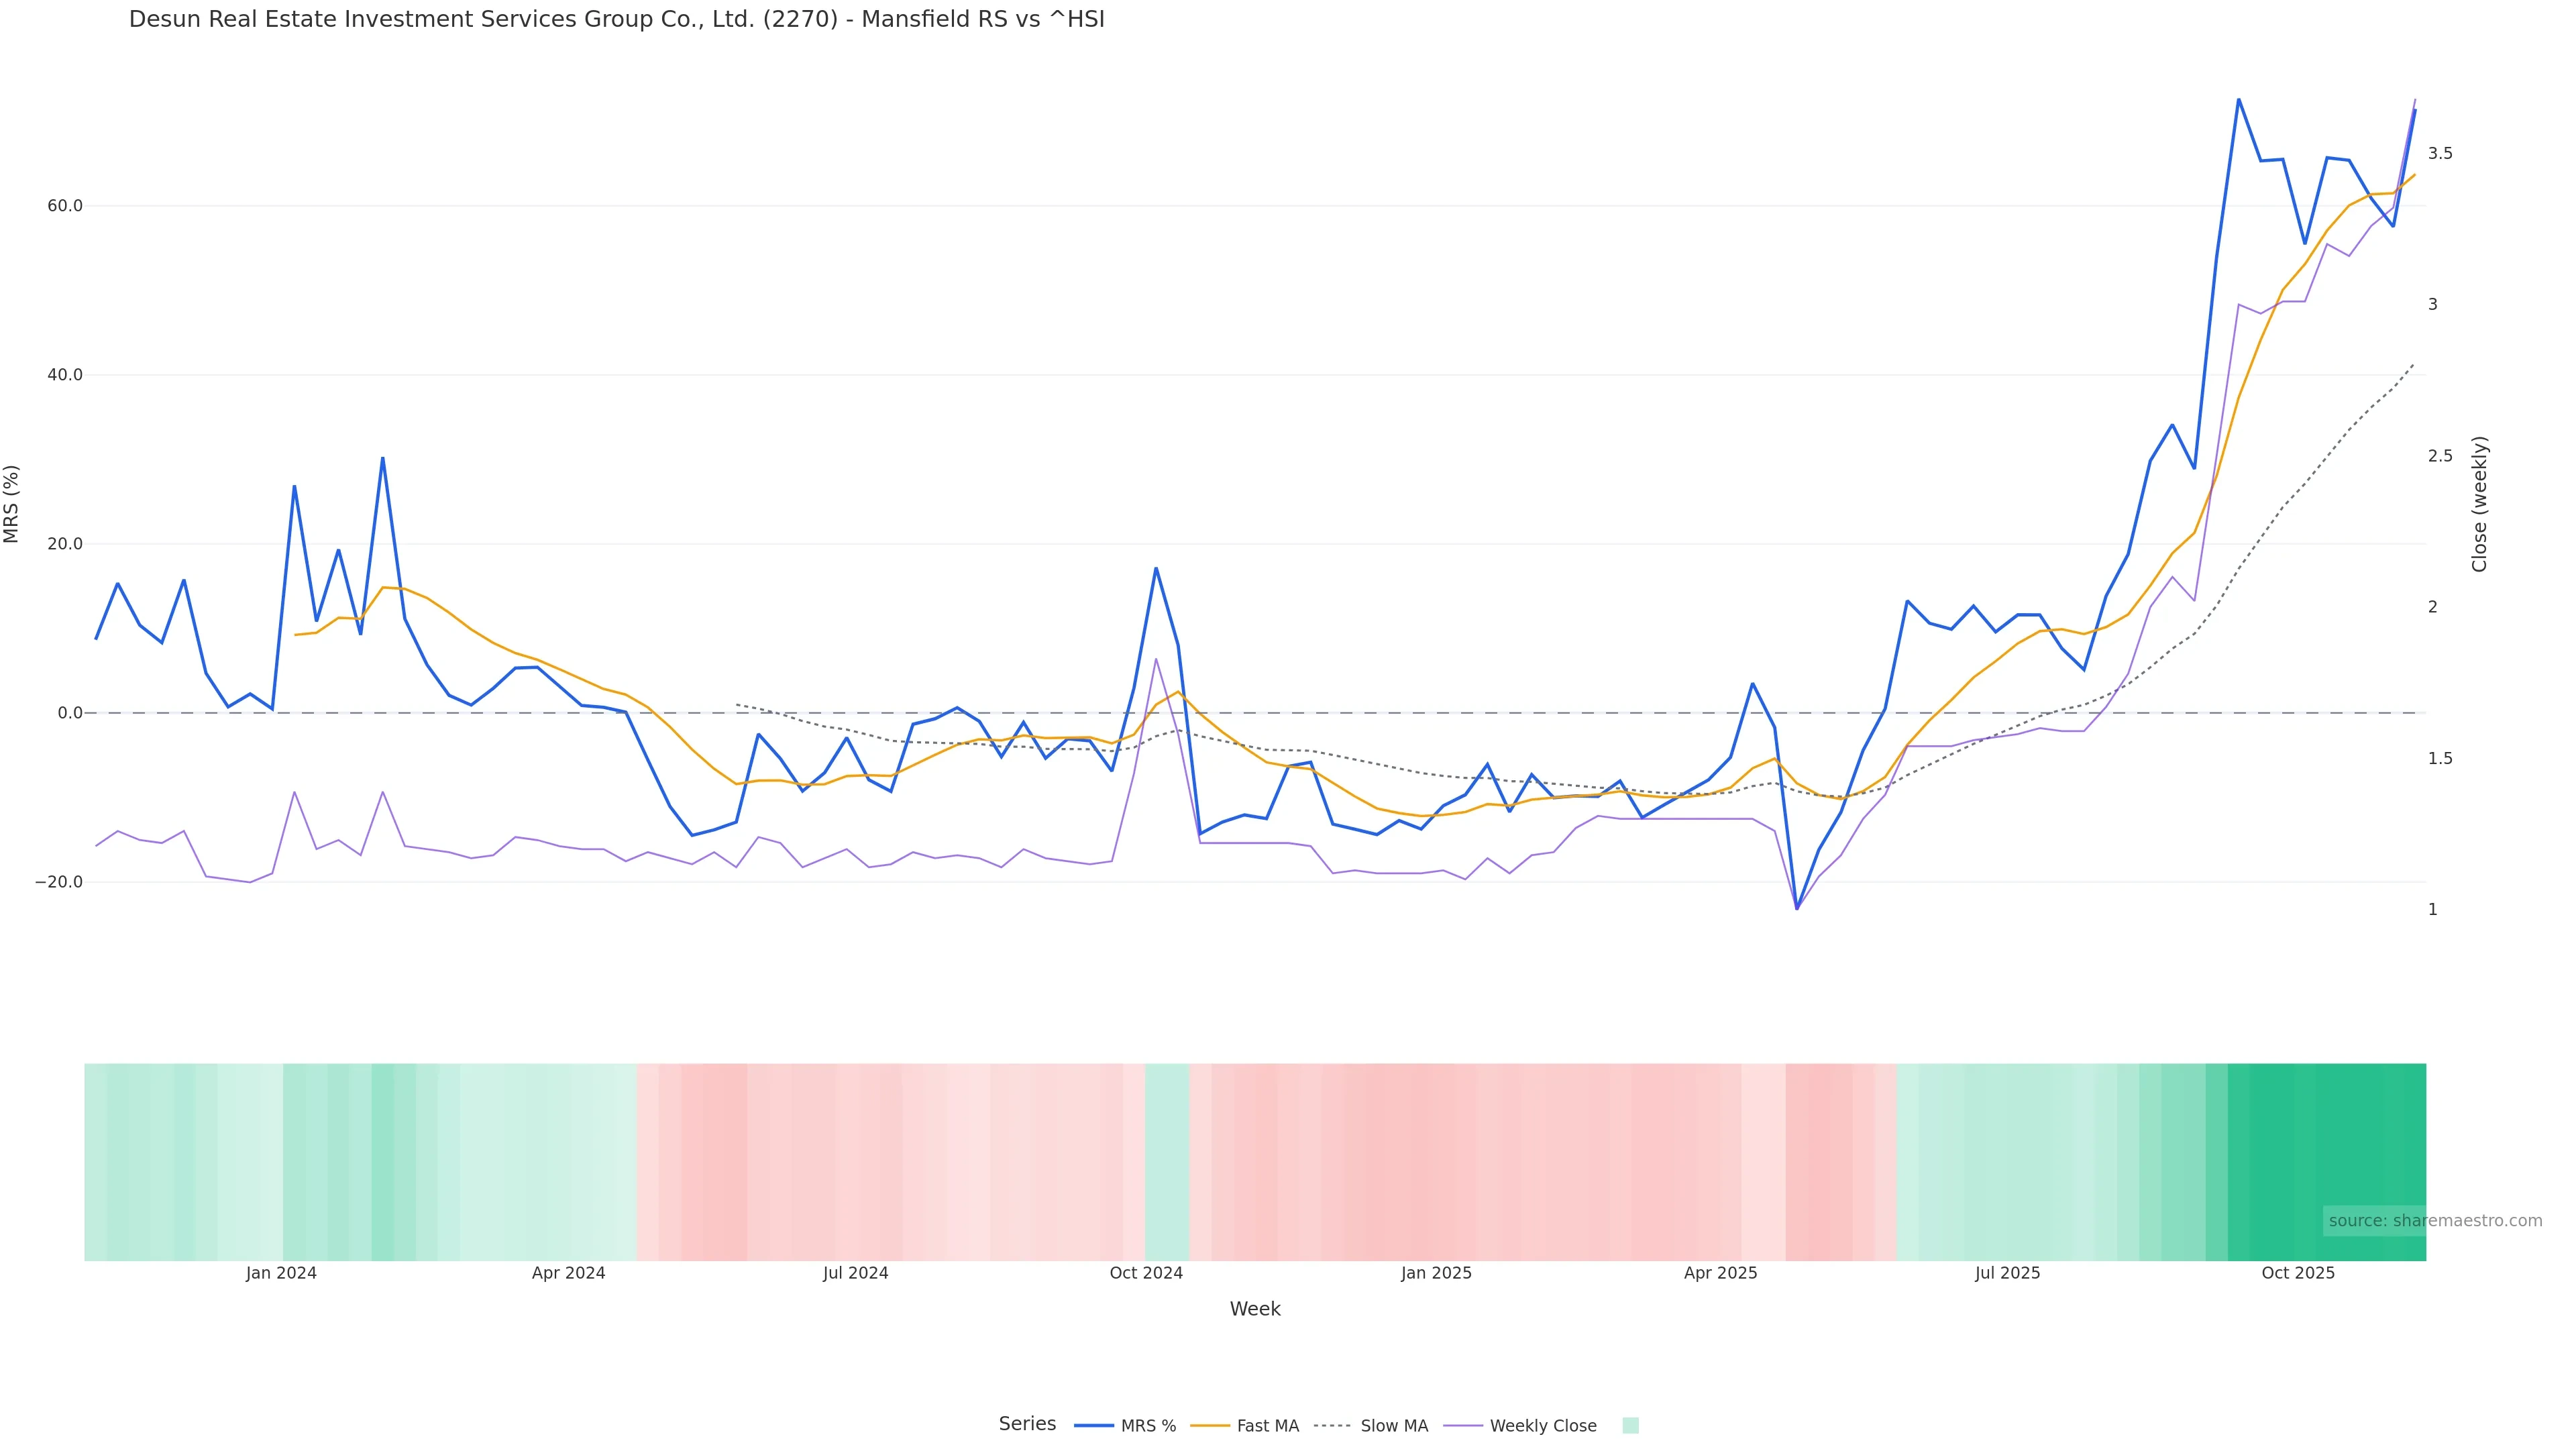Toggle Slow MA dotted line legend entry
This screenshot has width=2576, height=1449.
1394,1426
